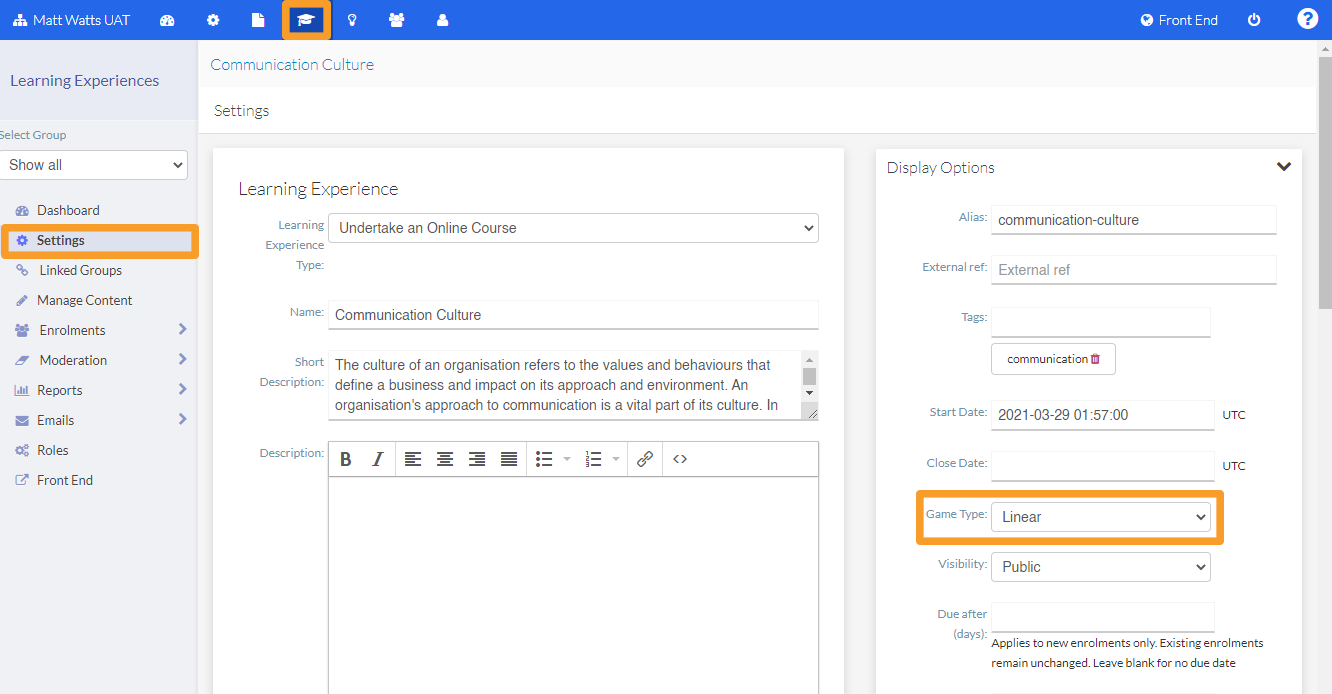Click the Communication Culture breadcrumb link
The image size is (1332, 694).
tap(292, 64)
